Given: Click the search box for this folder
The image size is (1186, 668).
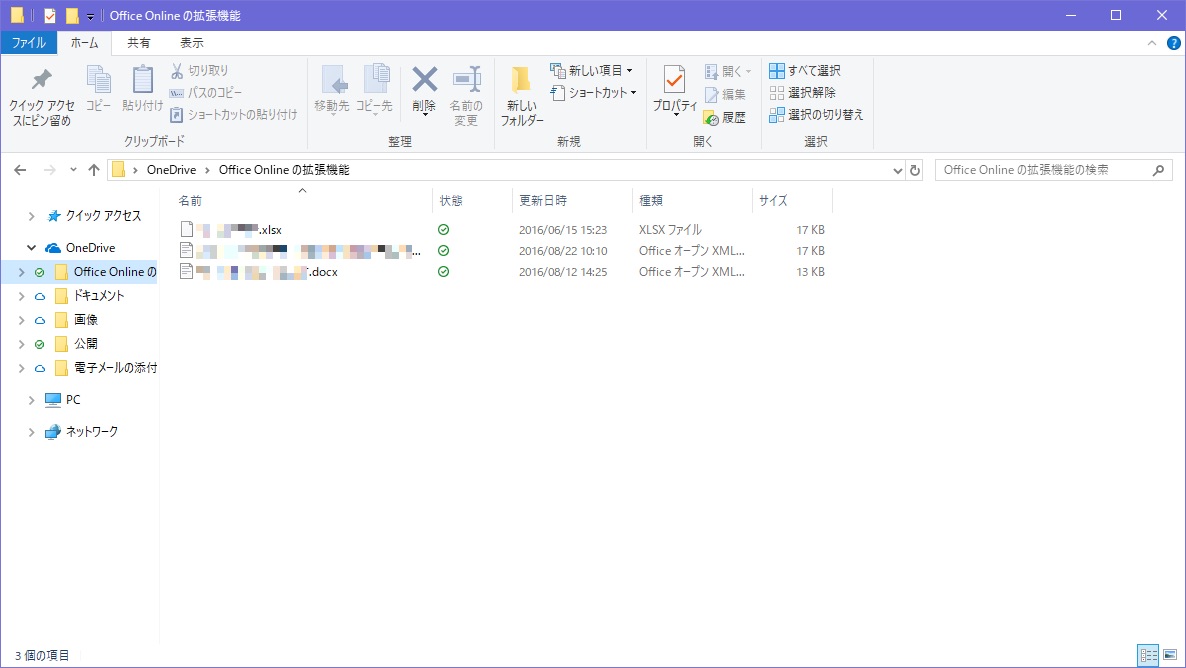Looking at the screenshot, I should point(1054,170).
